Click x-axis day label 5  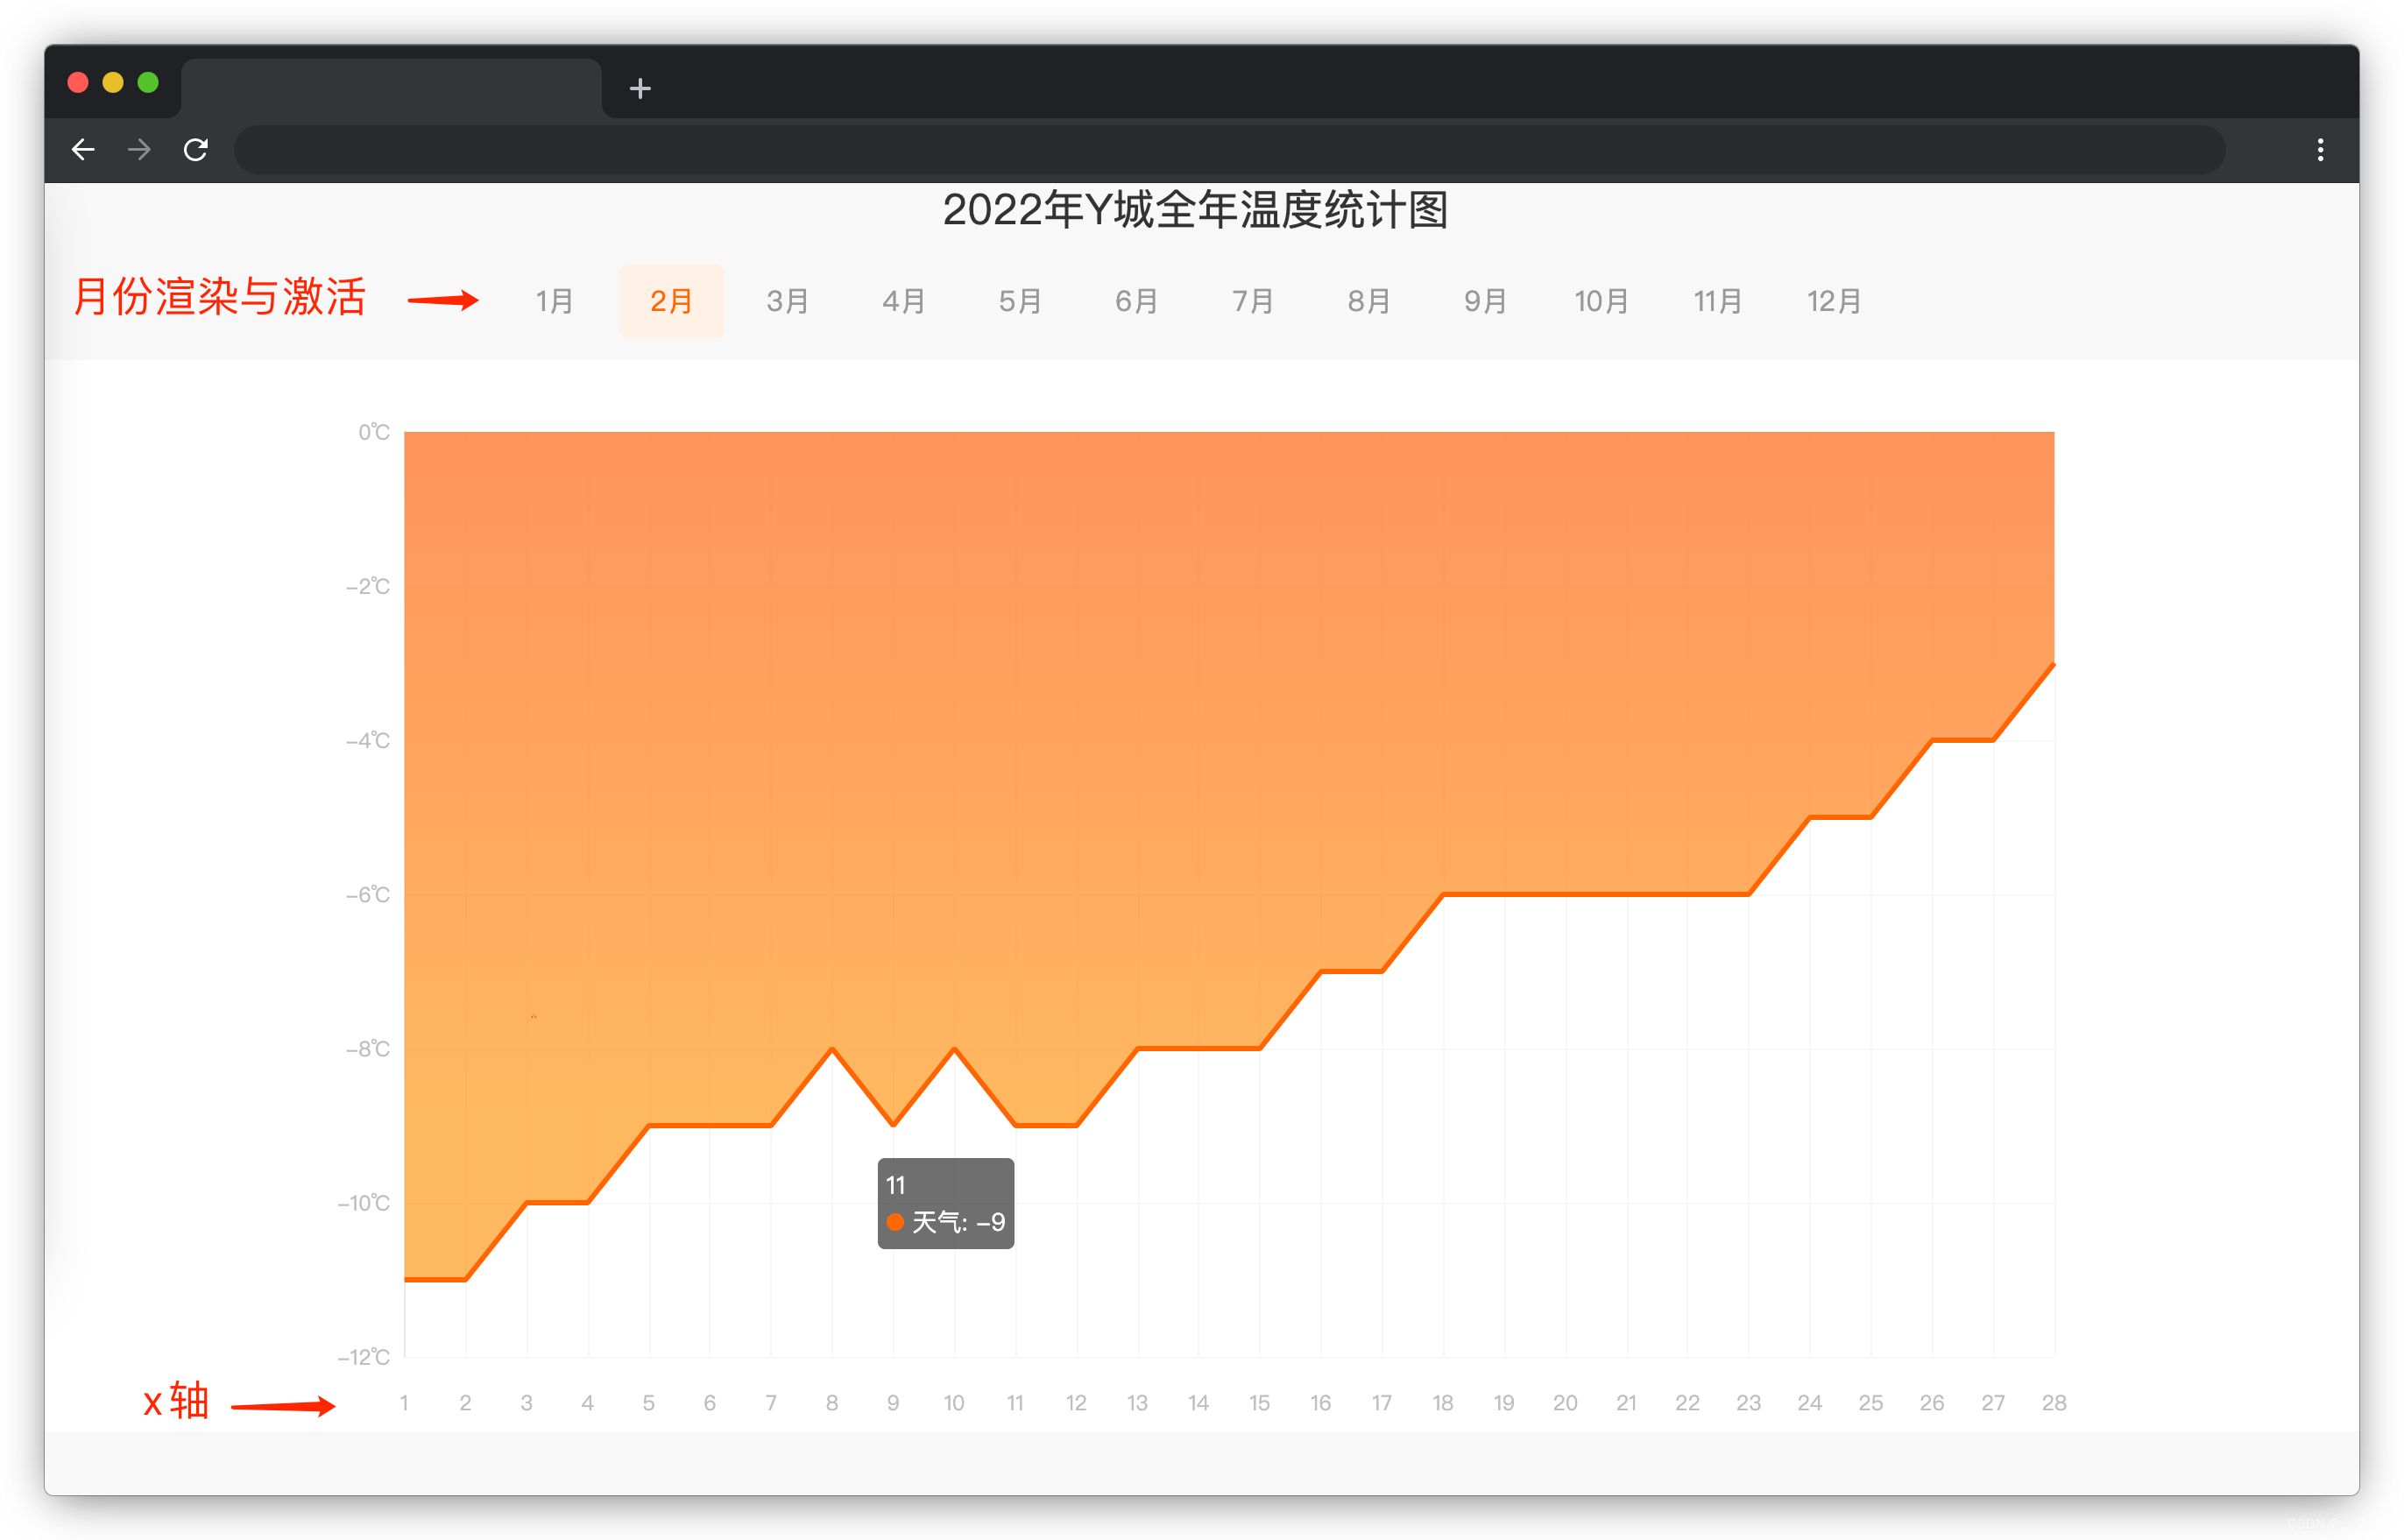coord(649,1403)
